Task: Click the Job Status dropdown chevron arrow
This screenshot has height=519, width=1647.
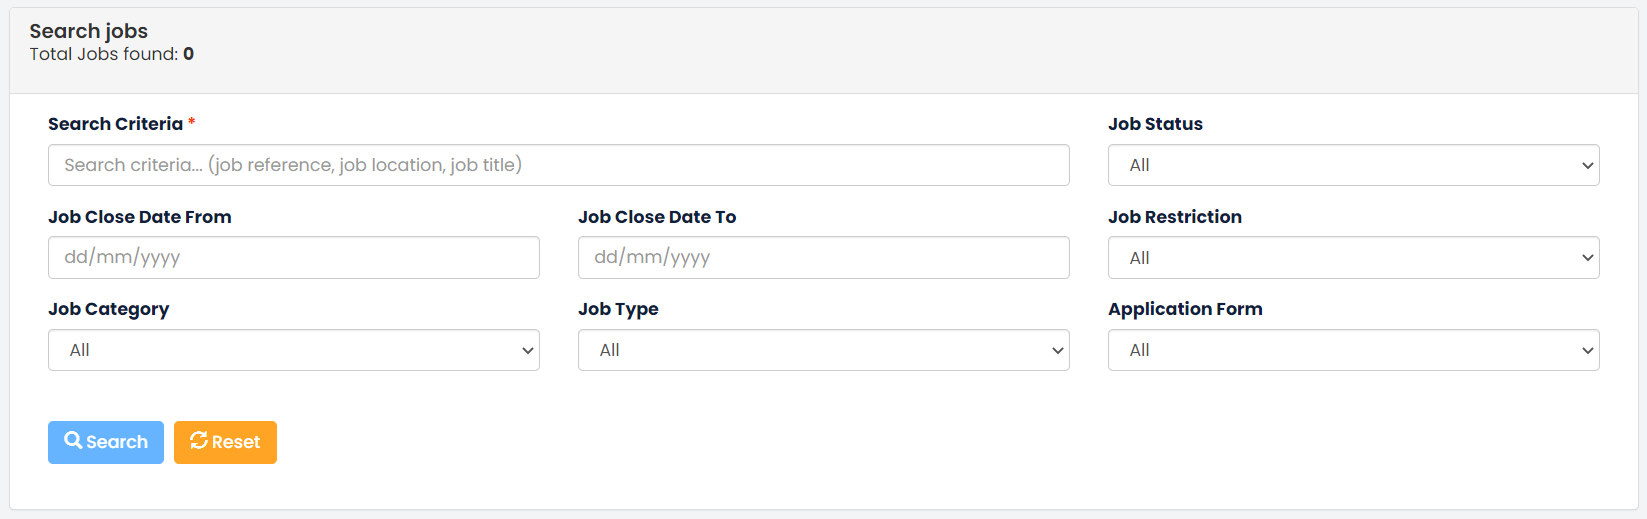Action: point(1587,166)
